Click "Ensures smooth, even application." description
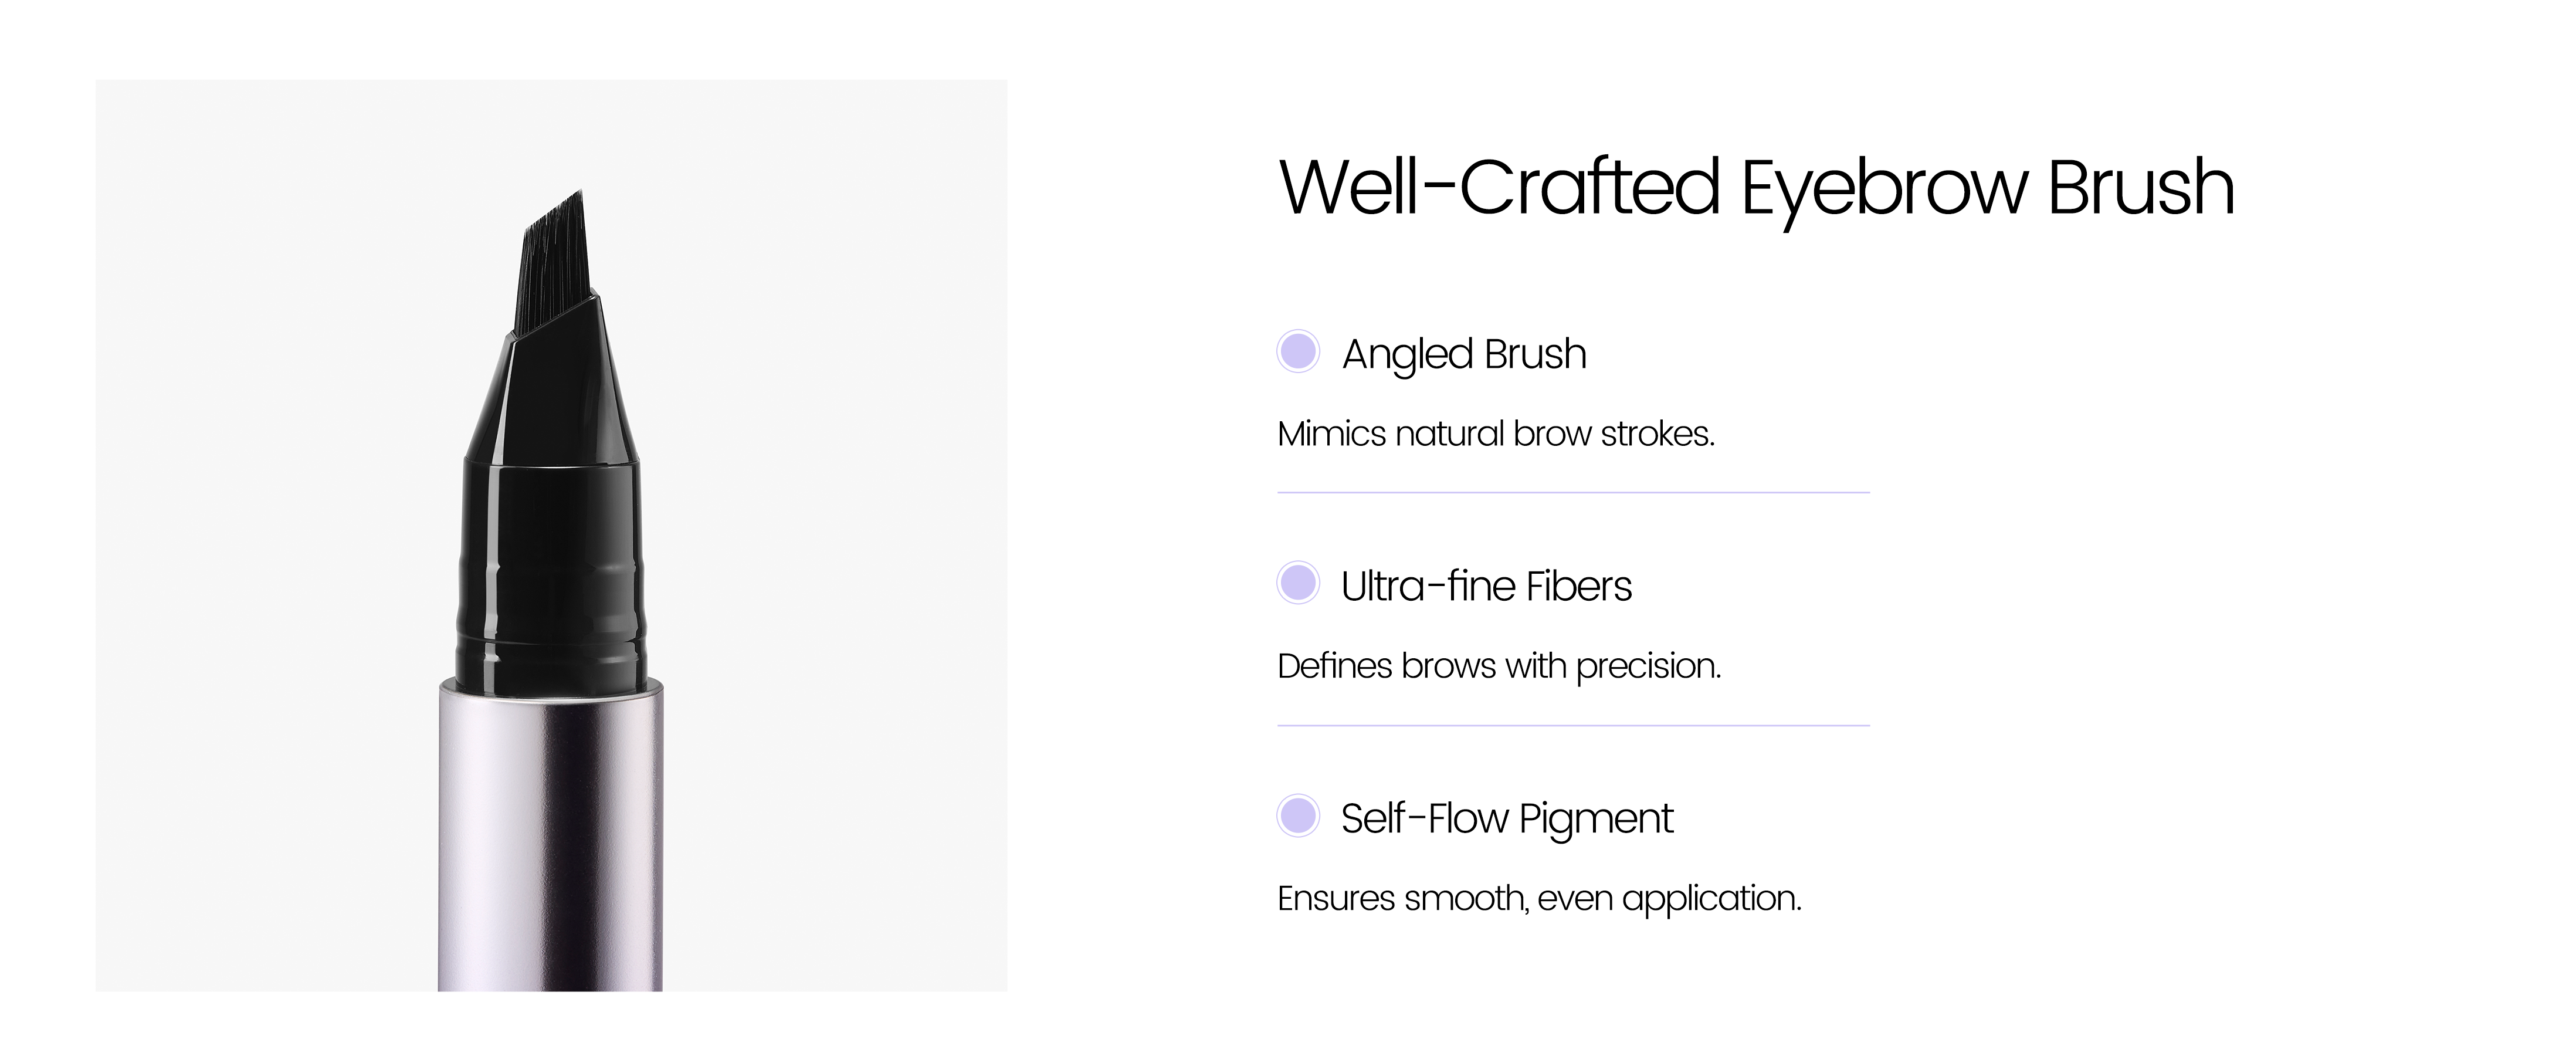The height and width of the screenshot is (1056, 2576). (x=1539, y=898)
